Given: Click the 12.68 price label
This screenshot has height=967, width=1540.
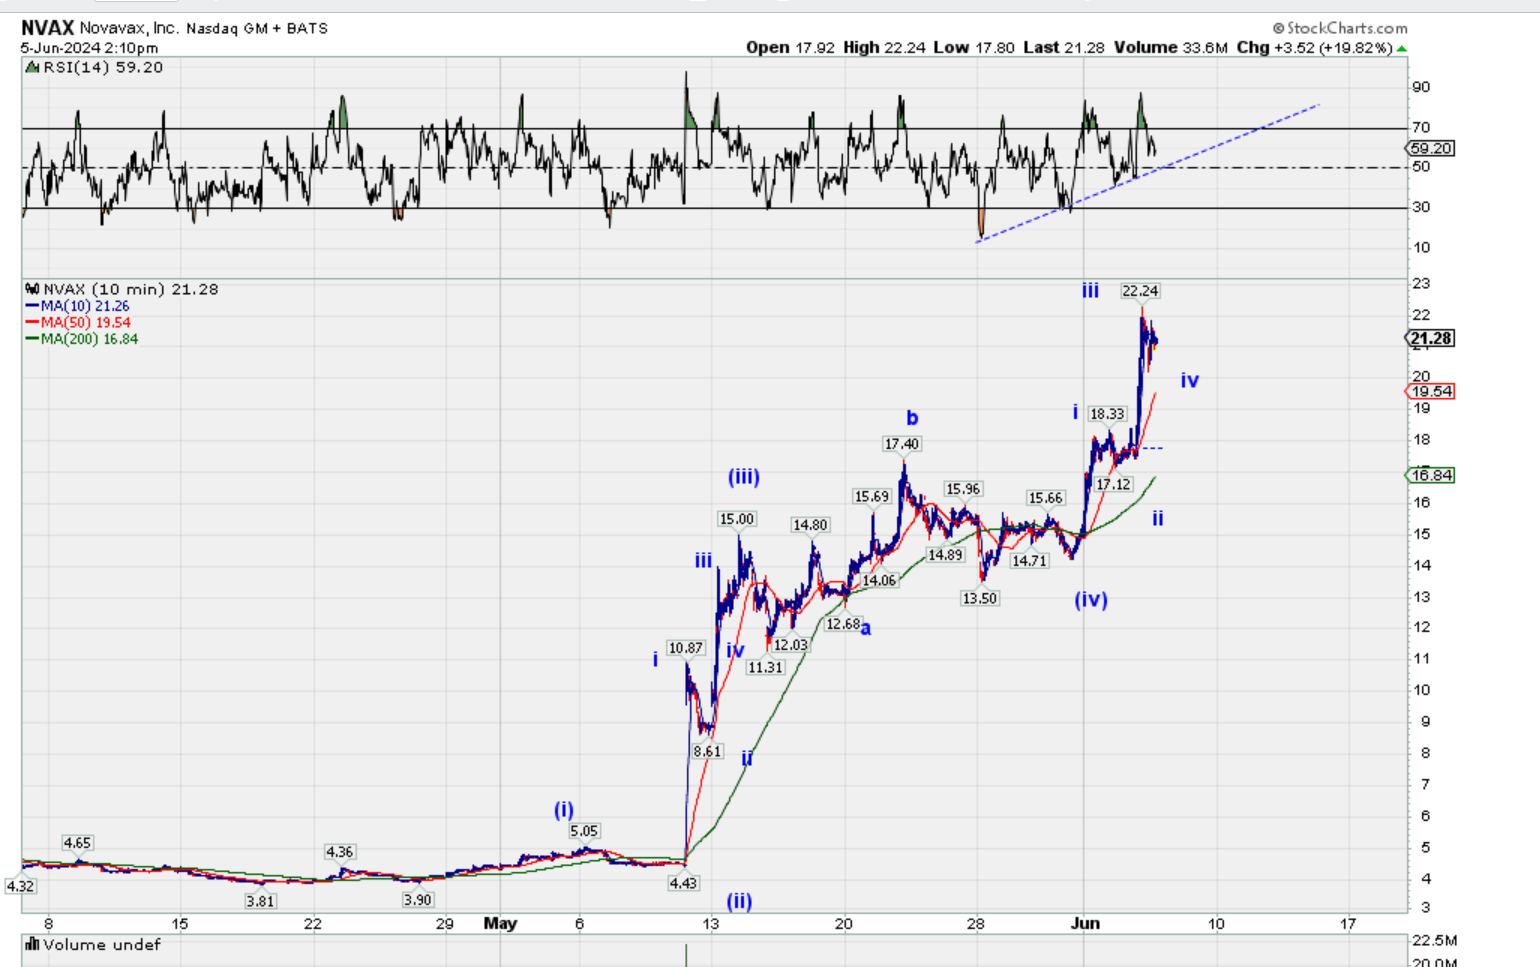Looking at the screenshot, I should coord(843,624).
